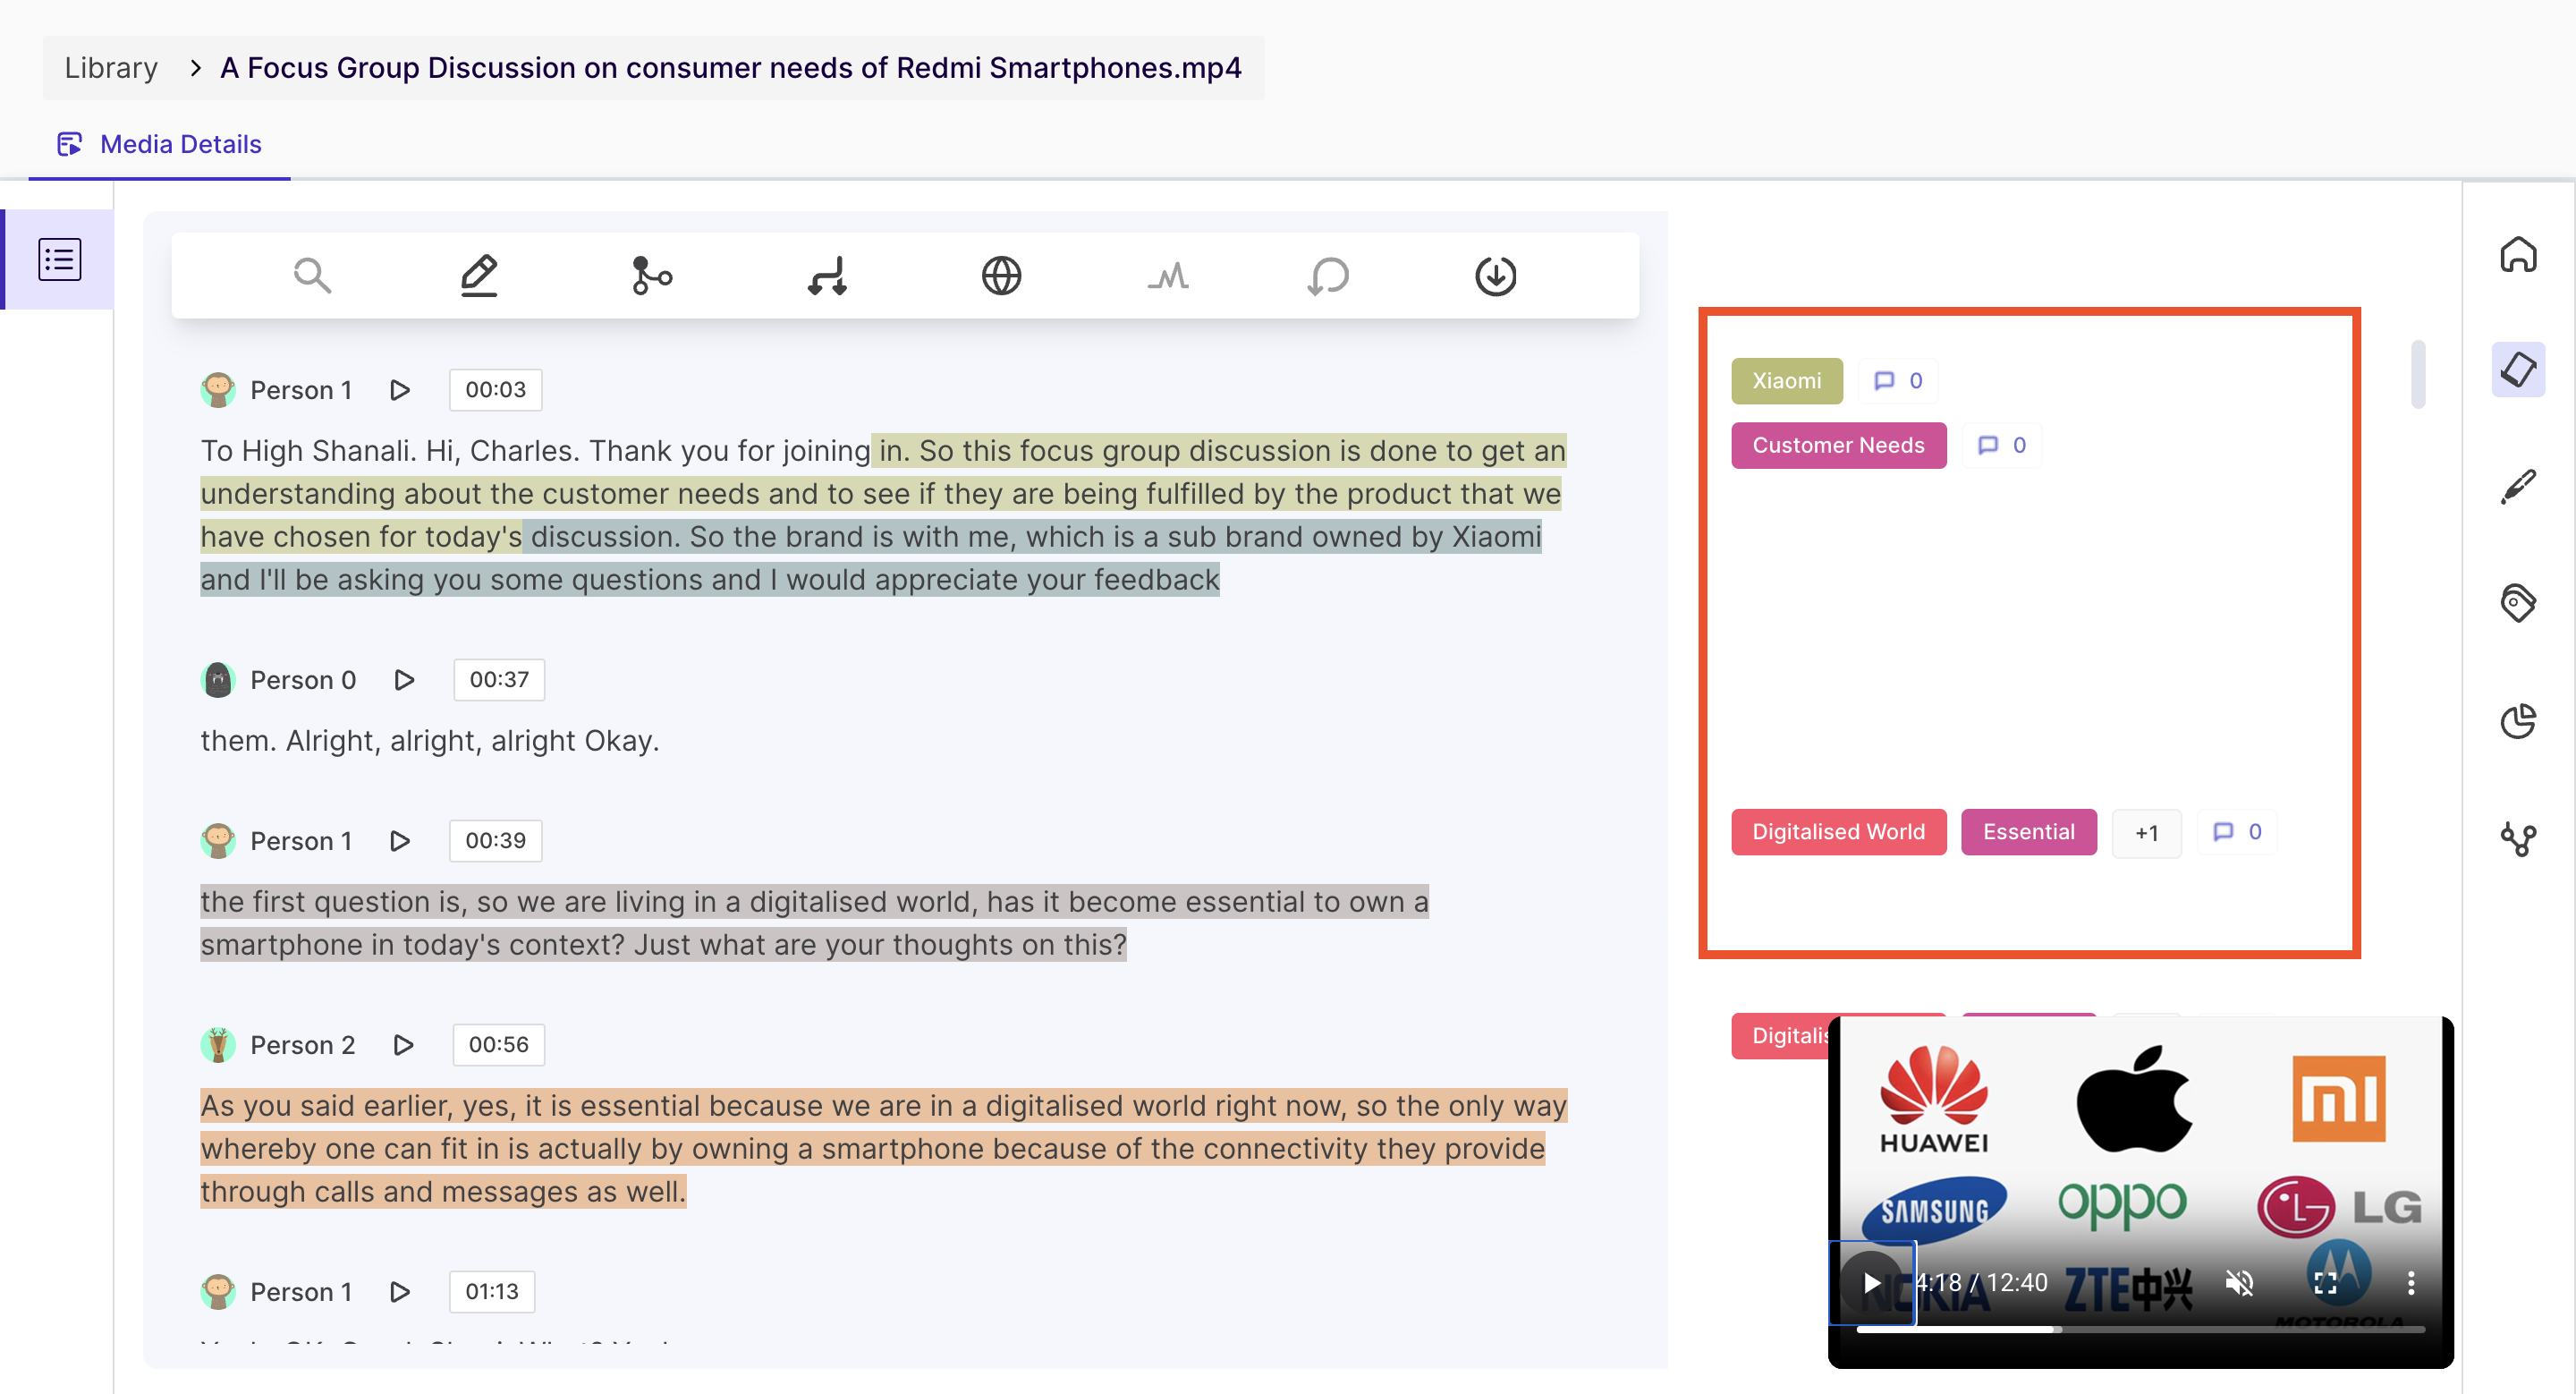Image resolution: width=2576 pixels, height=1394 pixels.
Task: Click the 00:56 timestamp box
Action: 498,1045
